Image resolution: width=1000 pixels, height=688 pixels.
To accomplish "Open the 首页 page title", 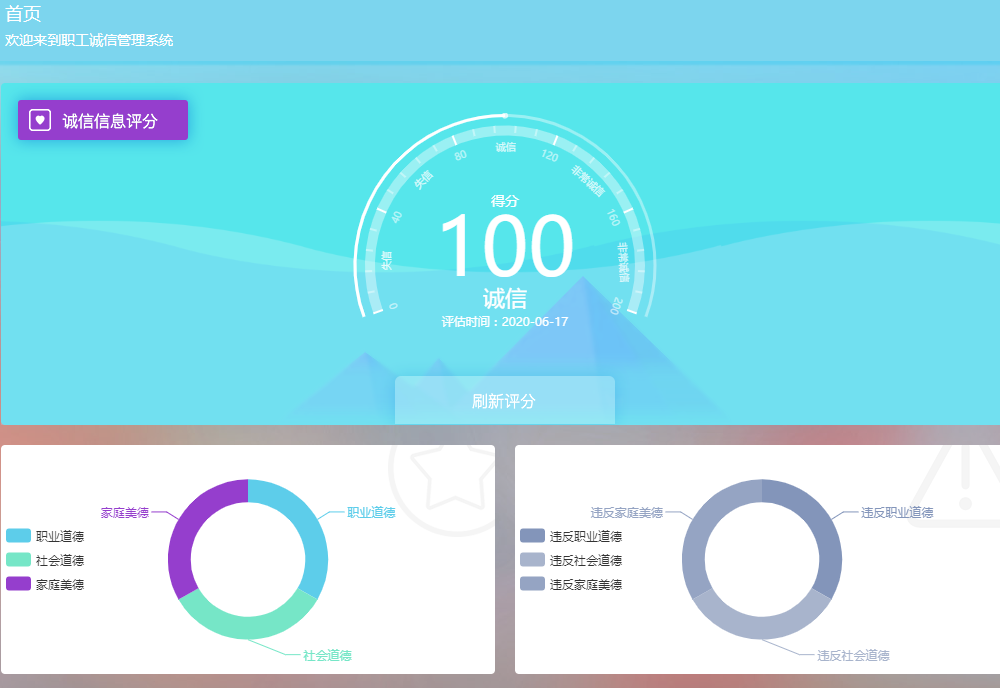I will [23, 14].
